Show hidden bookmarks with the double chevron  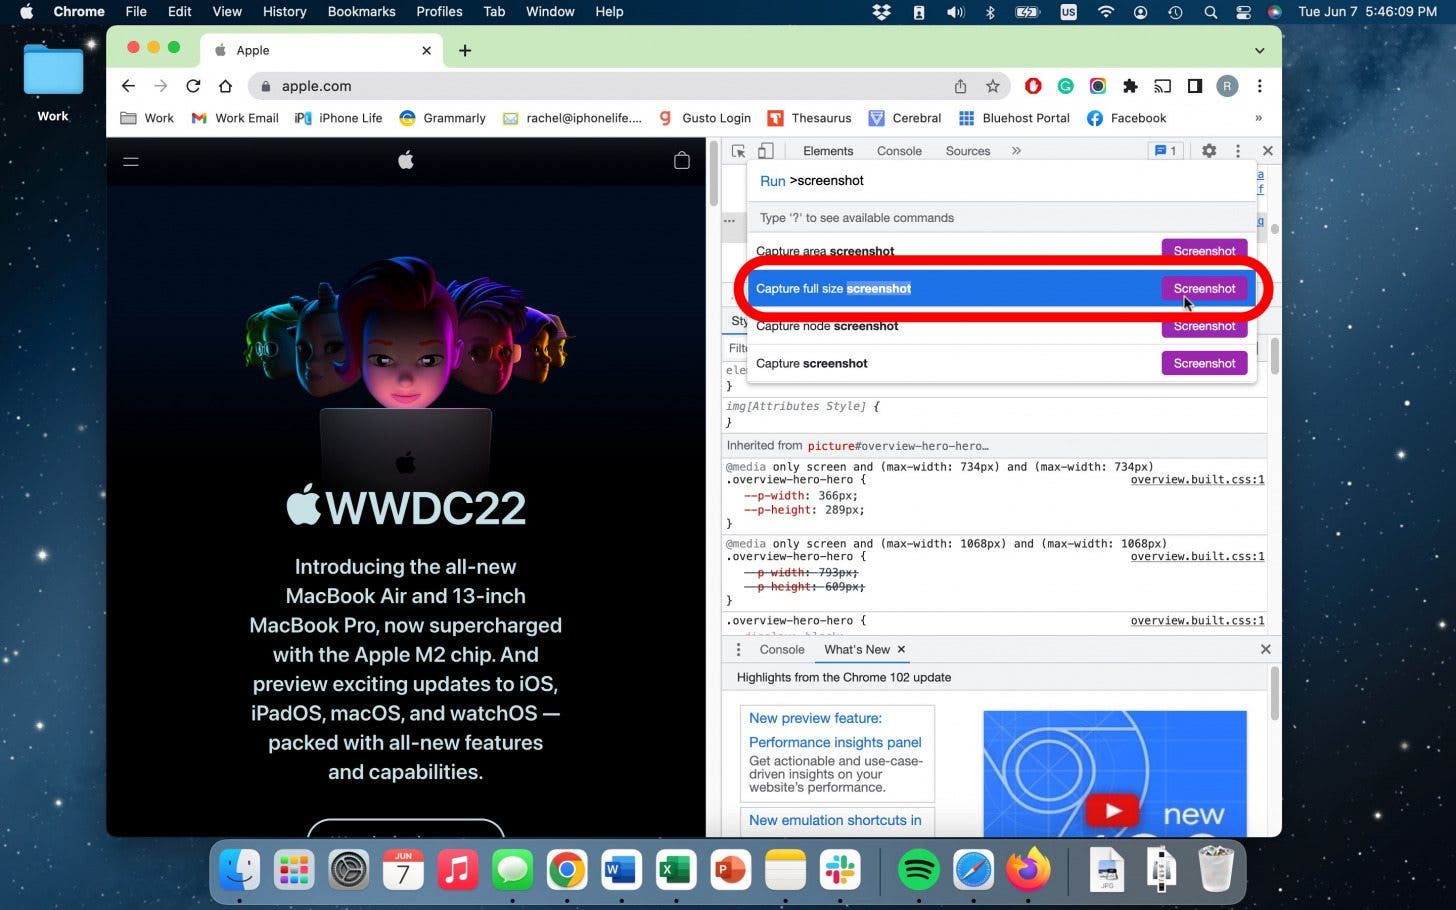[1258, 118]
